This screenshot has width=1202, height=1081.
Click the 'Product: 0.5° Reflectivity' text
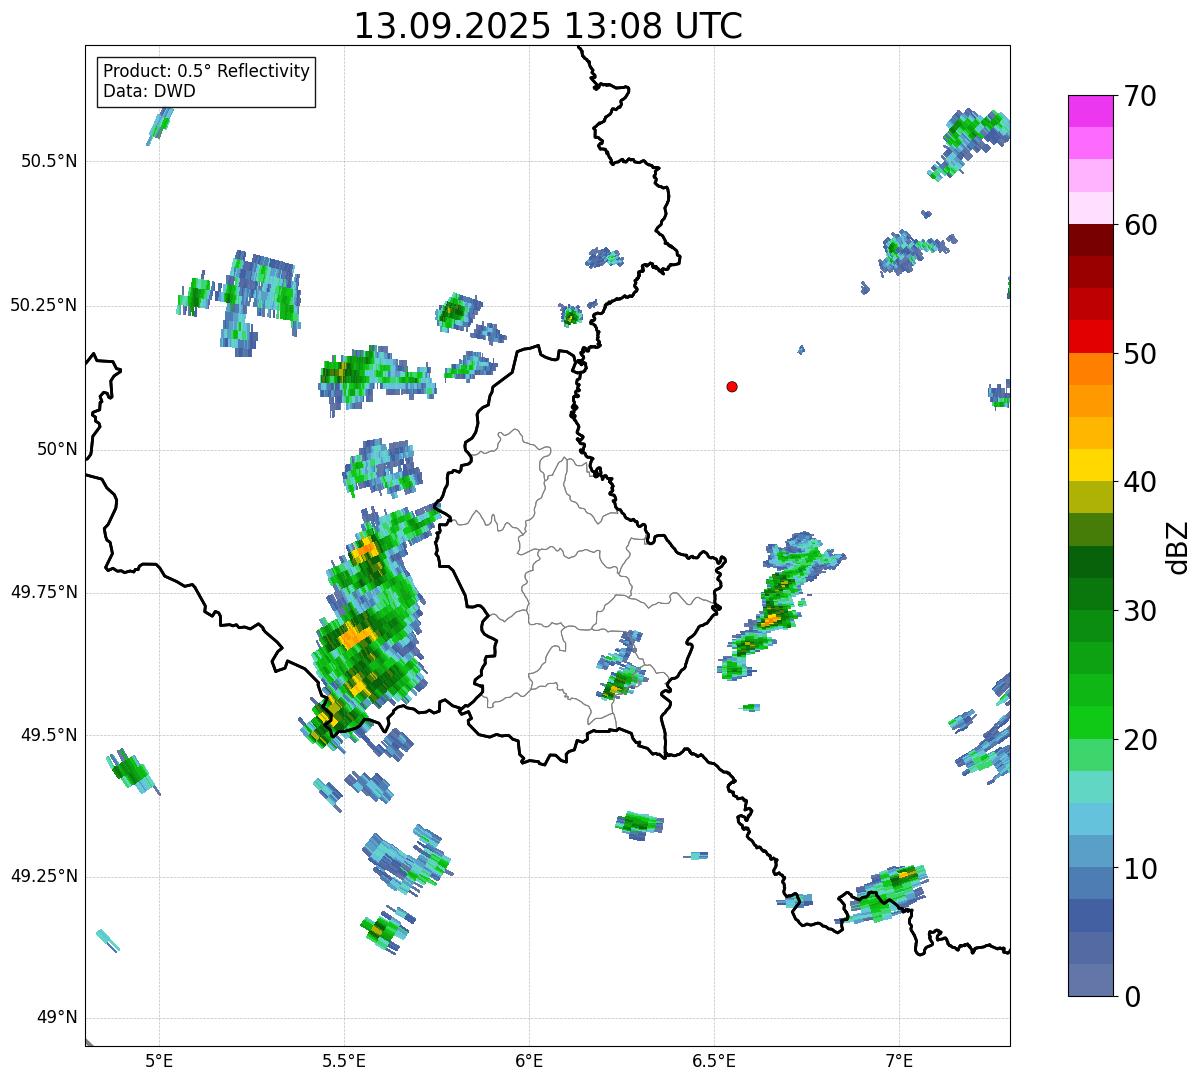(x=206, y=71)
